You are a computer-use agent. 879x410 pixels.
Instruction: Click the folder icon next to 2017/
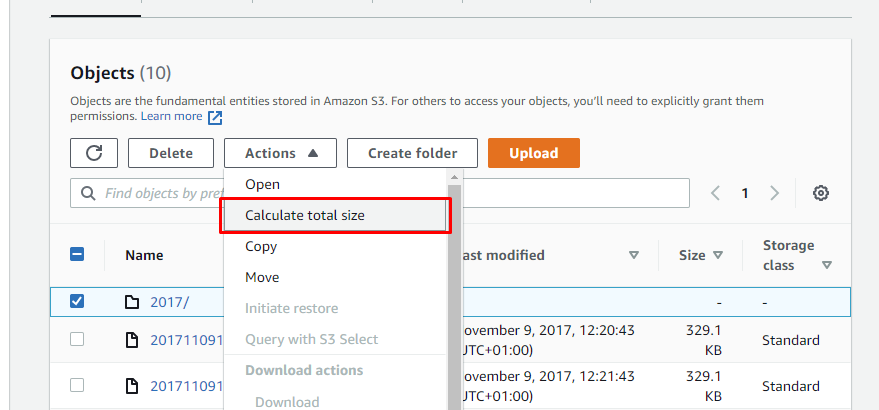[131, 302]
